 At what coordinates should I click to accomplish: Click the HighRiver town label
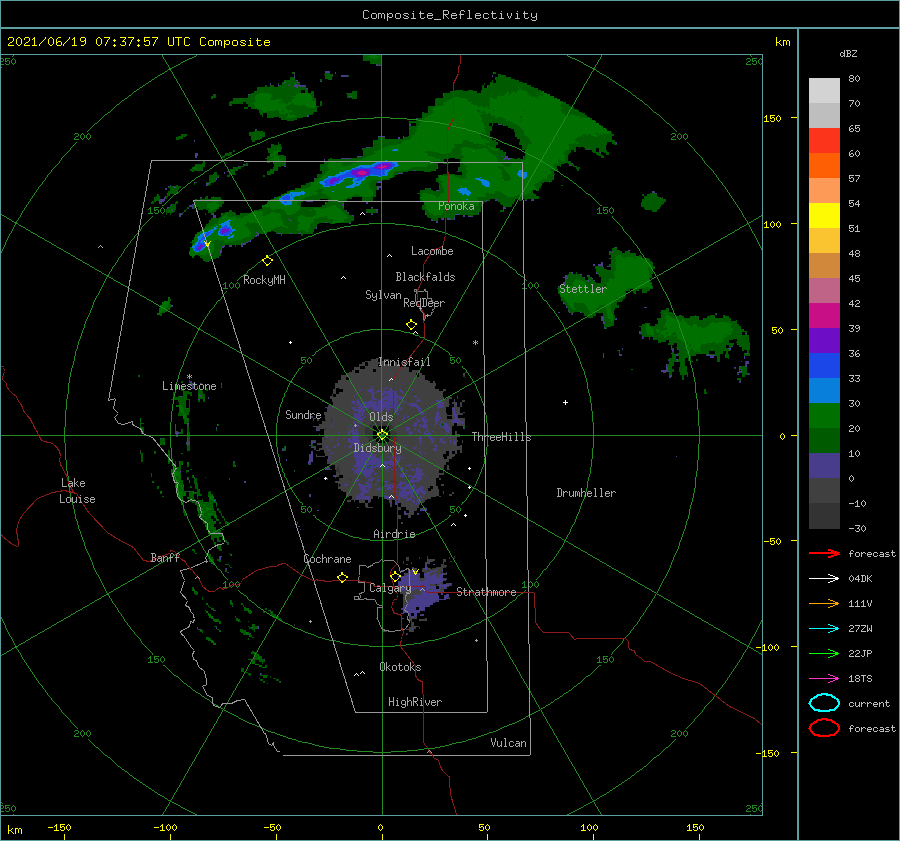(x=415, y=702)
